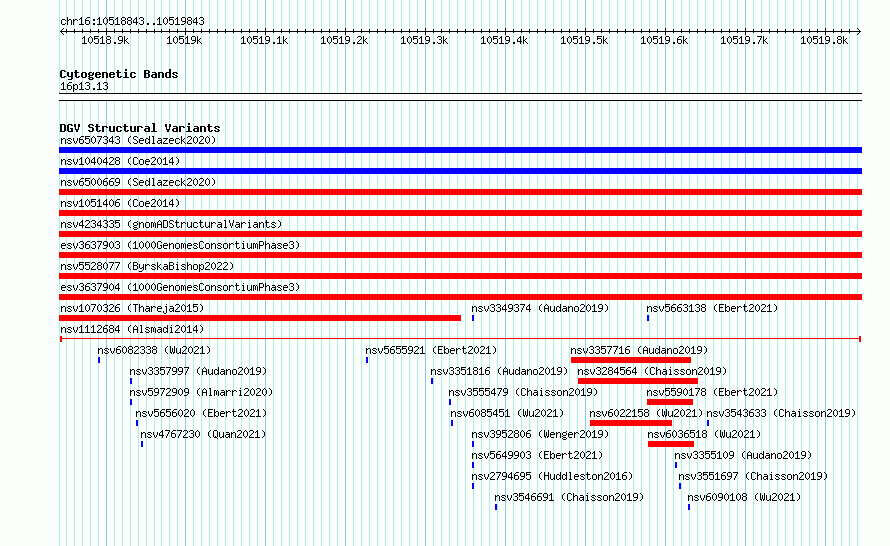Click the nsv5649903 (Ebert2021) label
The height and width of the screenshot is (546, 890).
coord(537,455)
